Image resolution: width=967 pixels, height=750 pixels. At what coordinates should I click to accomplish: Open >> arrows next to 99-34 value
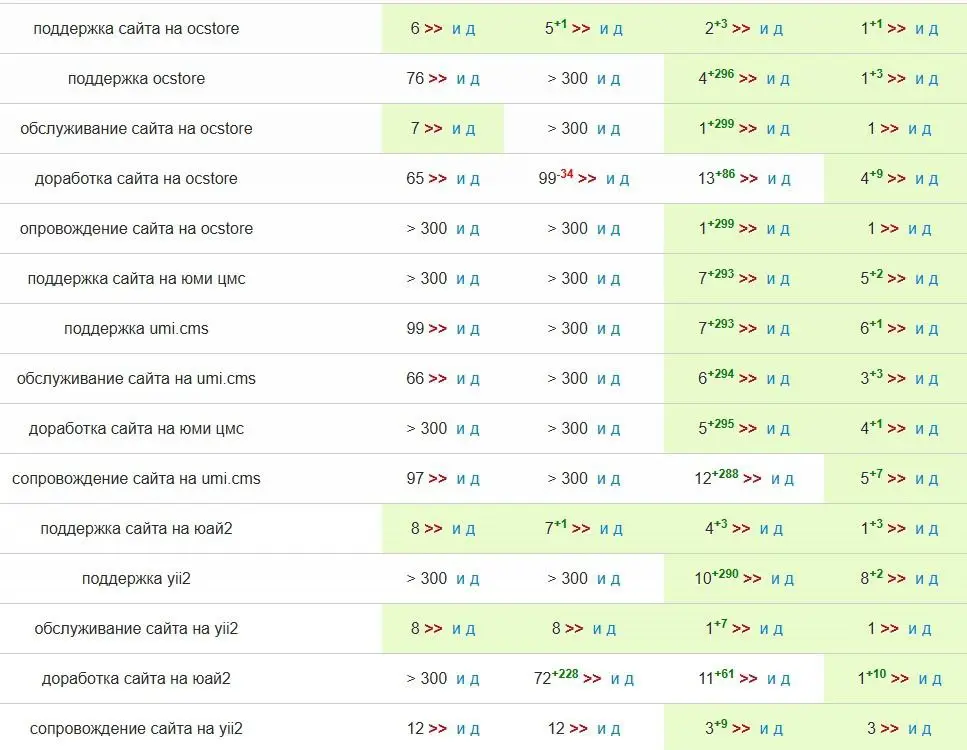587,179
